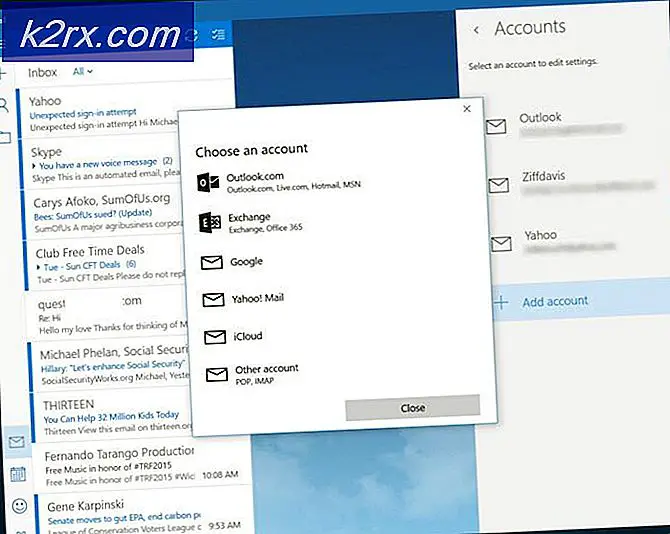Screen dimensions: 670x534
Task: Open the All filter dropdown
Action: tap(82, 71)
